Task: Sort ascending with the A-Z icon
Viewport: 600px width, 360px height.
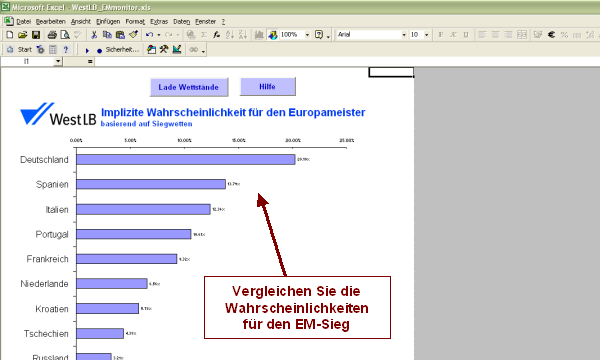Action: 230,35
